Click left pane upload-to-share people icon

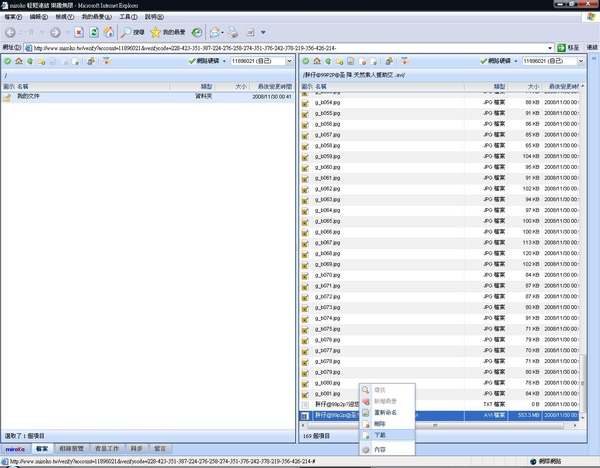click(x=91, y=61)
